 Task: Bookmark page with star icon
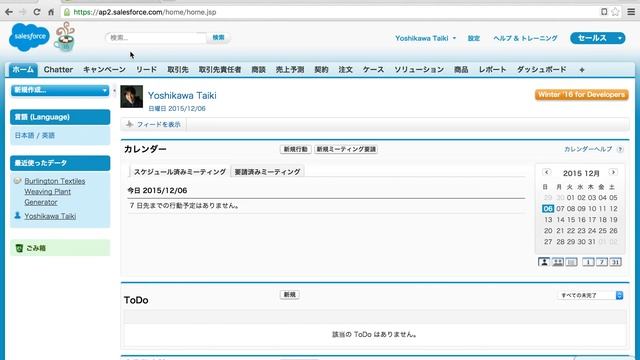[x=616, y=12]
